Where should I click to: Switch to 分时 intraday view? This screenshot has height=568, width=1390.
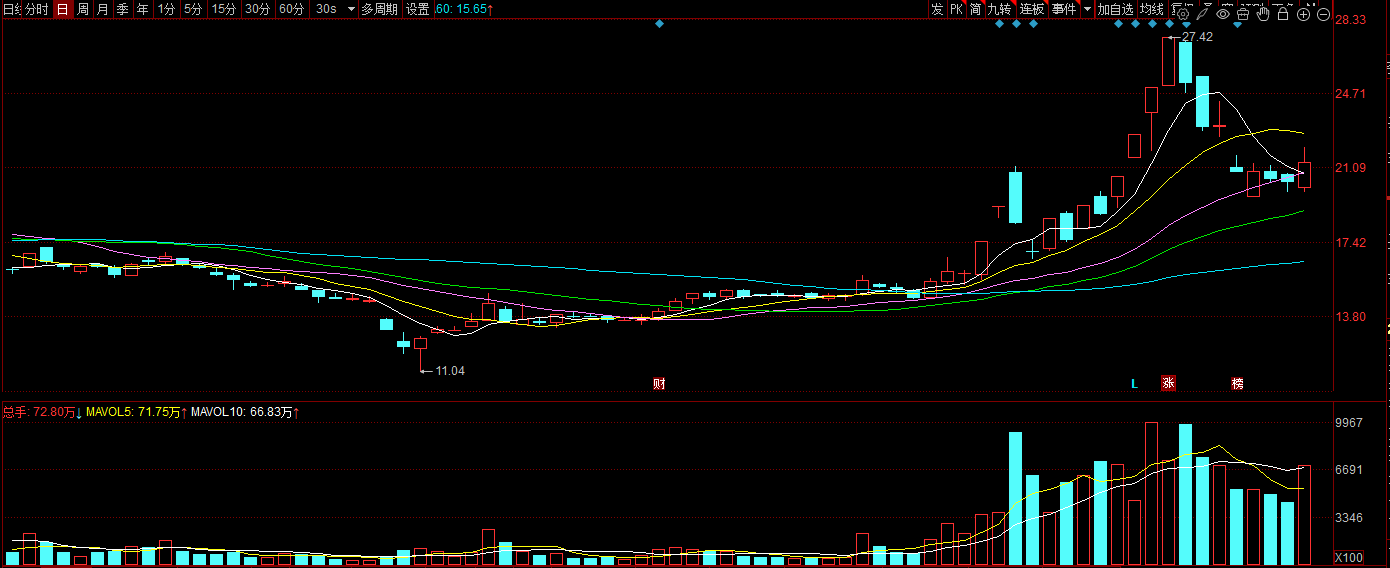(36, 9)
